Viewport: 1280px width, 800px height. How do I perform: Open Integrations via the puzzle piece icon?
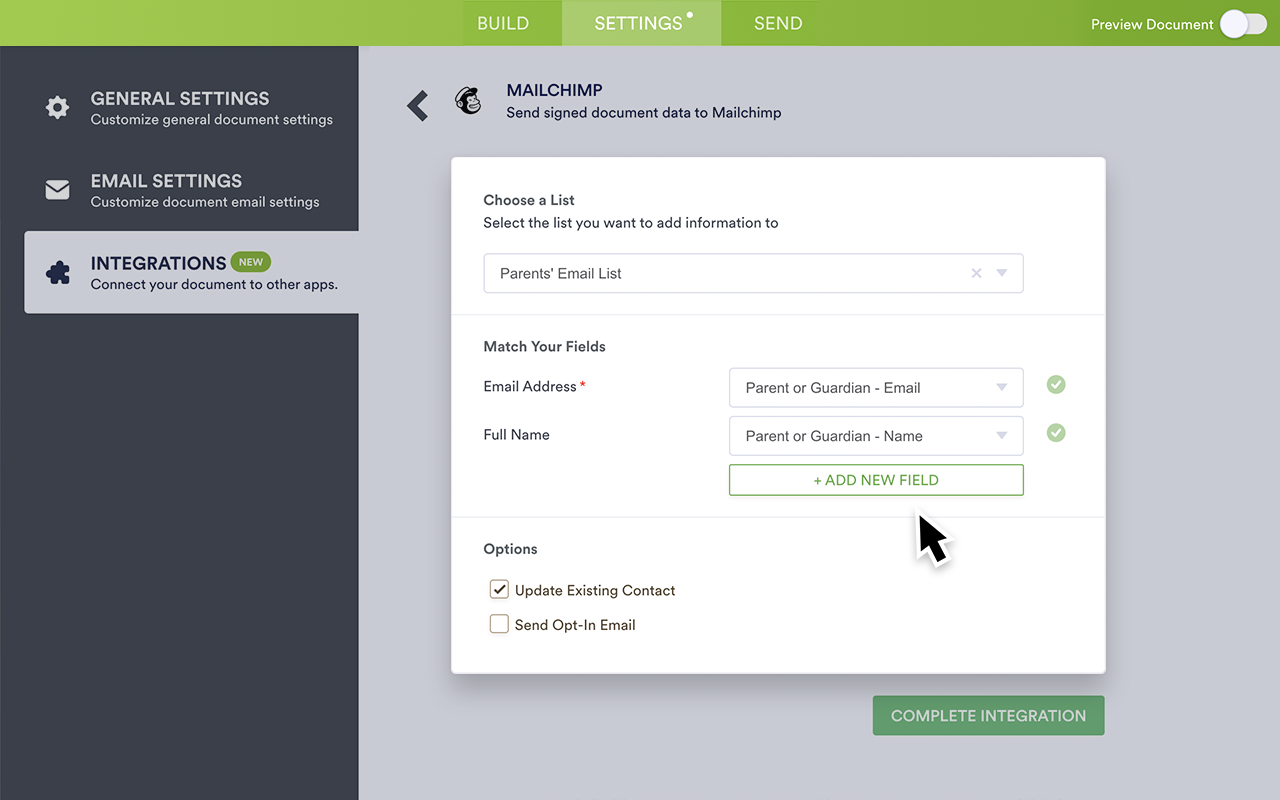pos(57,271)
